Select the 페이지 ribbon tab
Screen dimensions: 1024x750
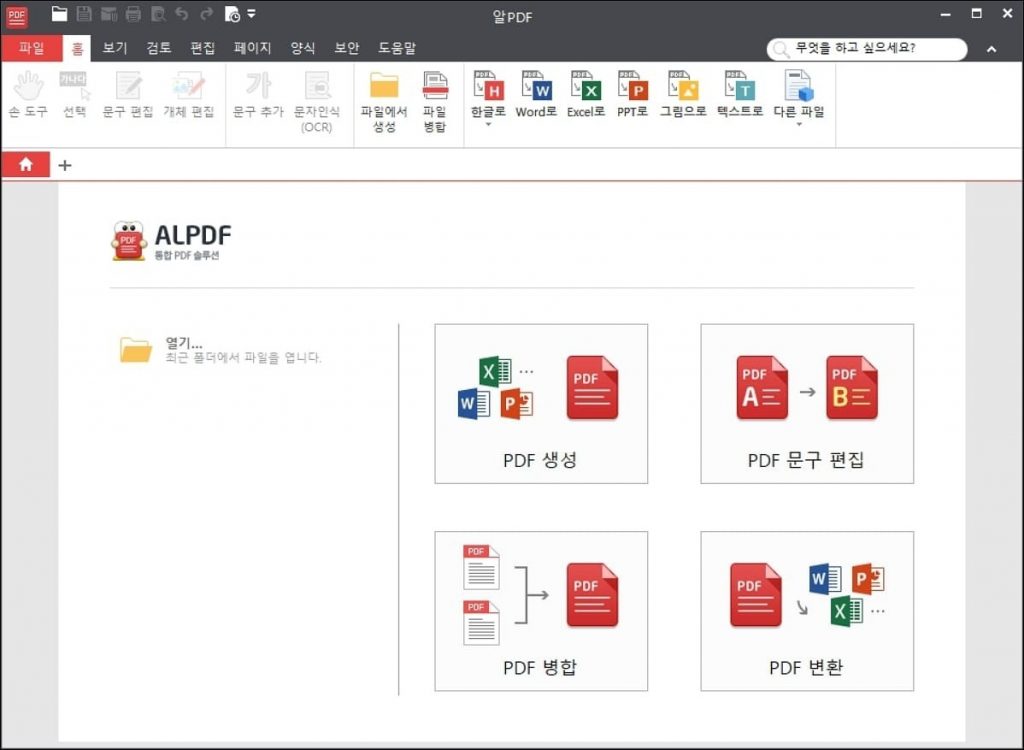(253, 48)
